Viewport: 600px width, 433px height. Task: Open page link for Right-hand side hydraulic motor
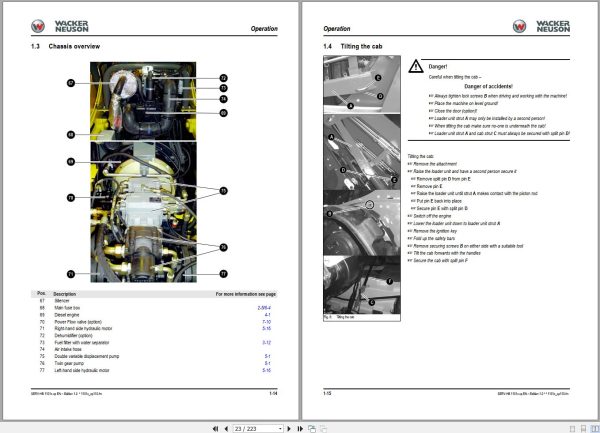(x=266, y=329)
